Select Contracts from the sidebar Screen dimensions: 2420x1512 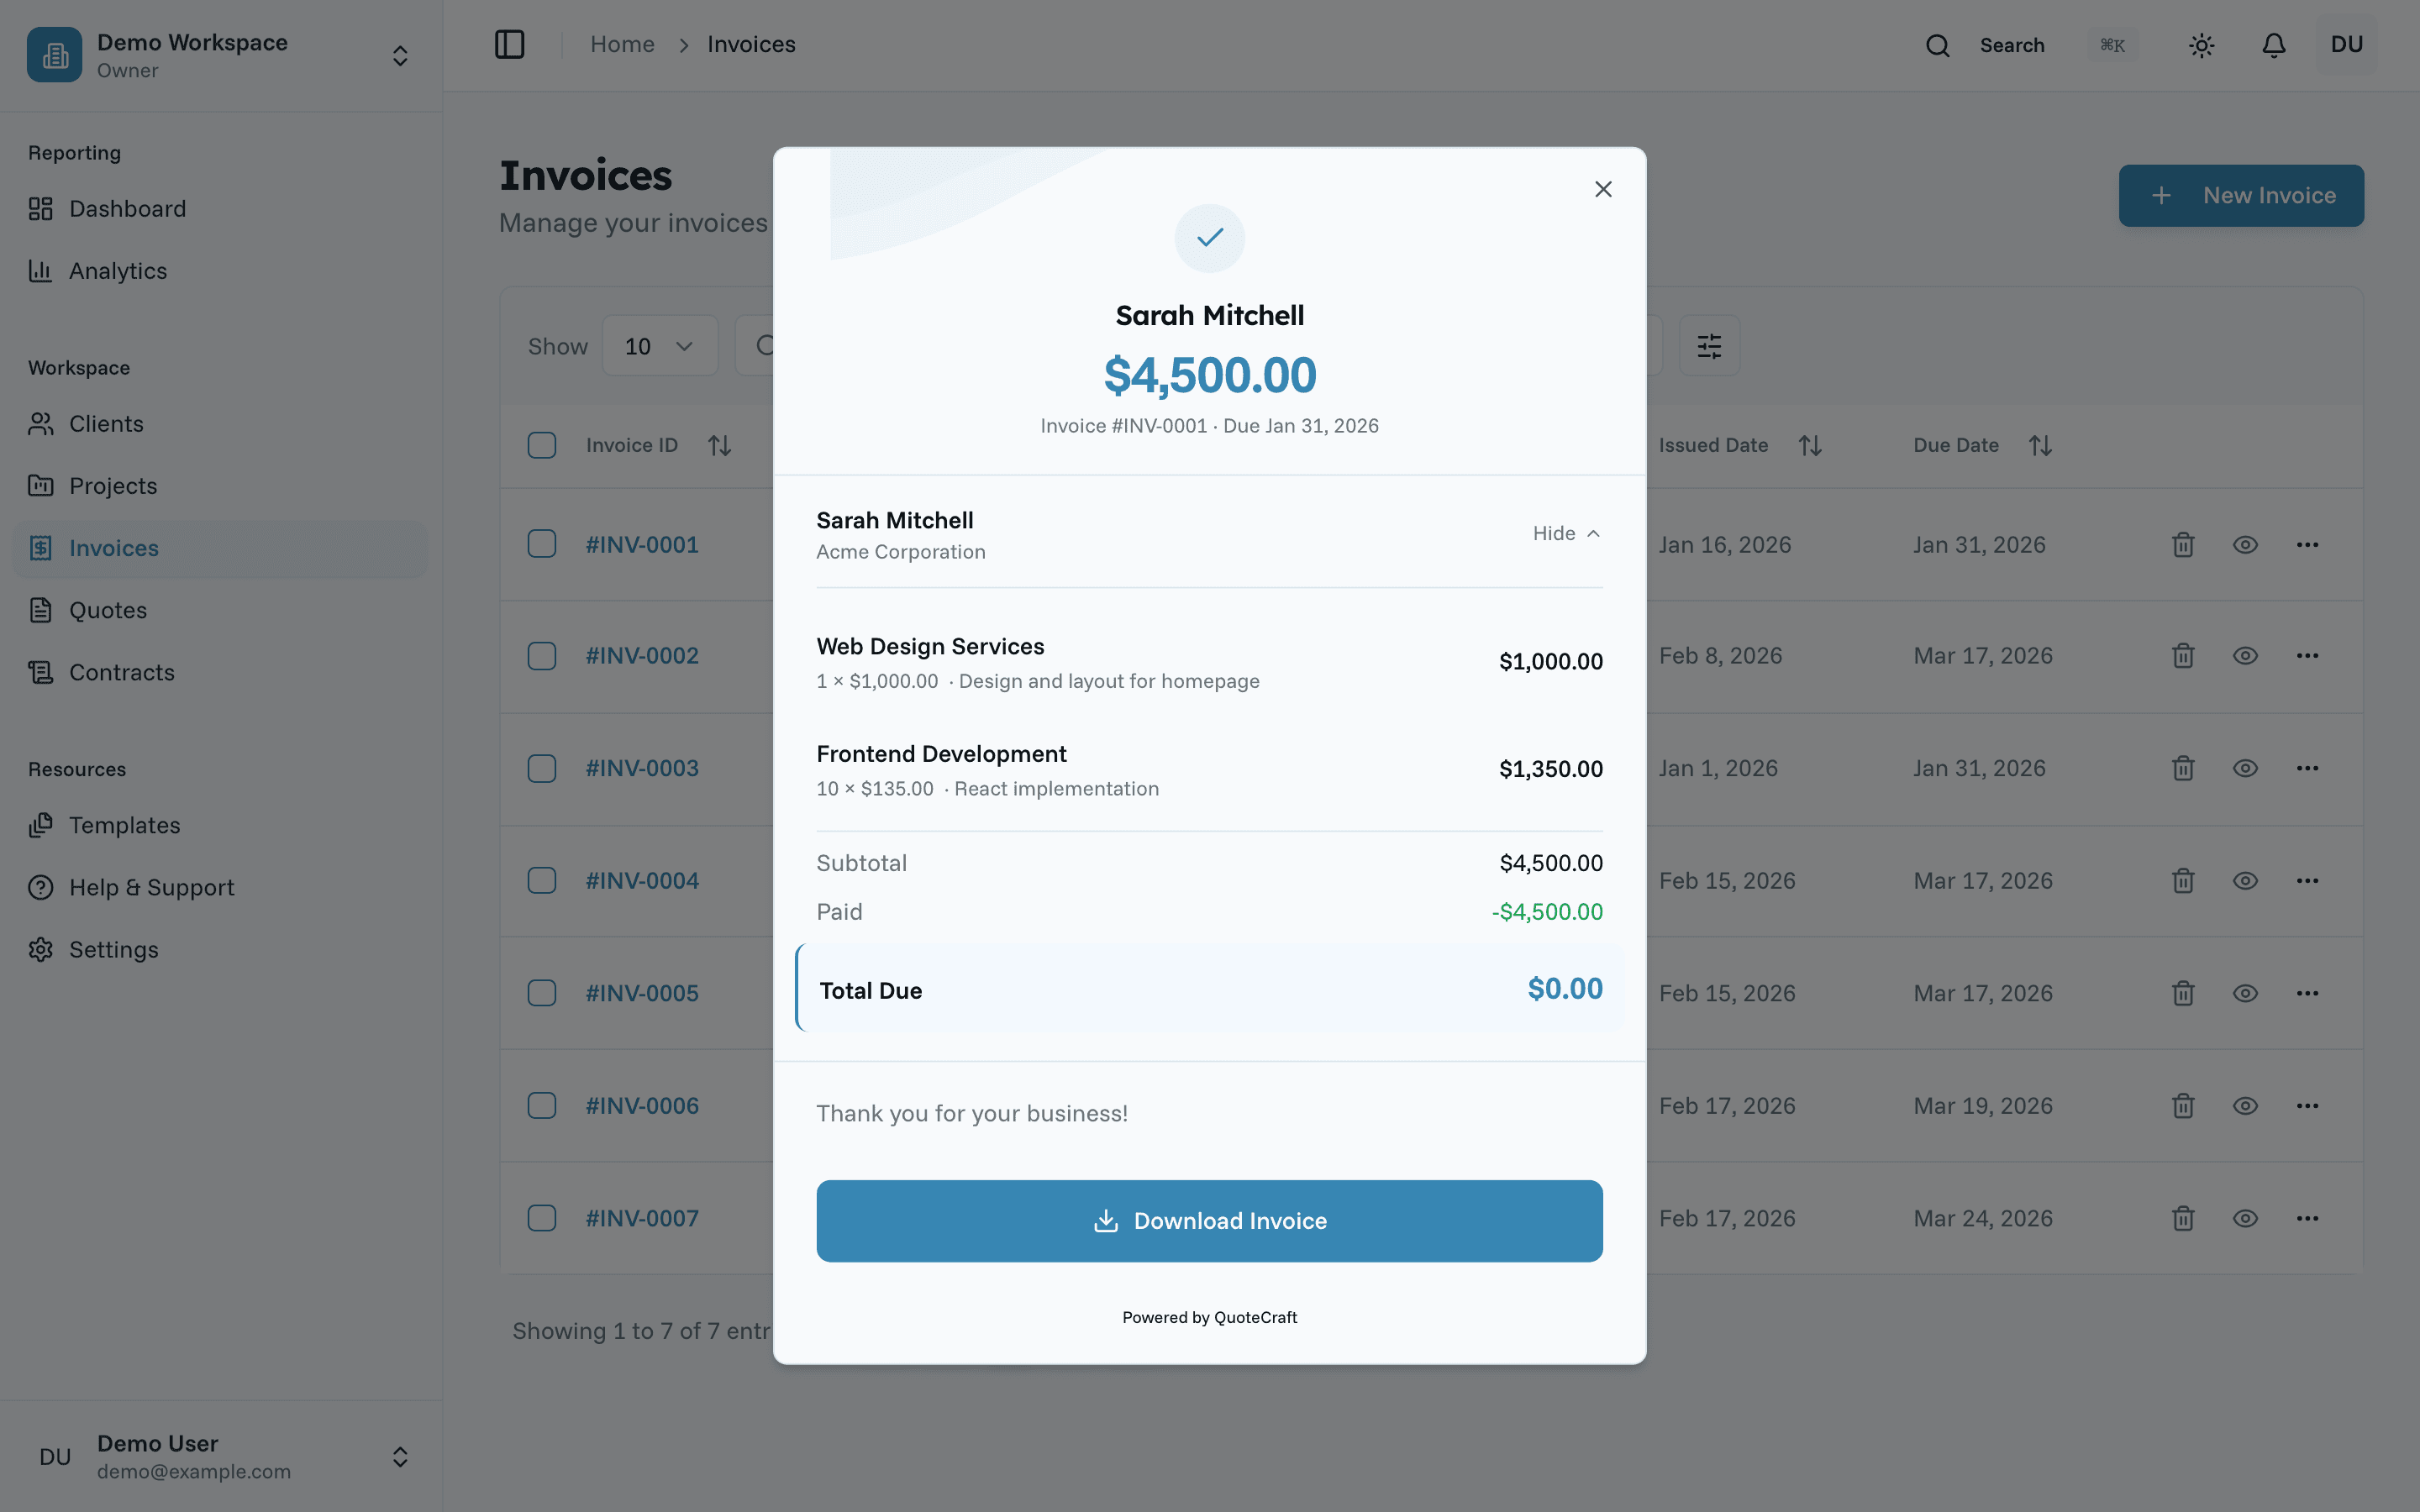(121, 672)
